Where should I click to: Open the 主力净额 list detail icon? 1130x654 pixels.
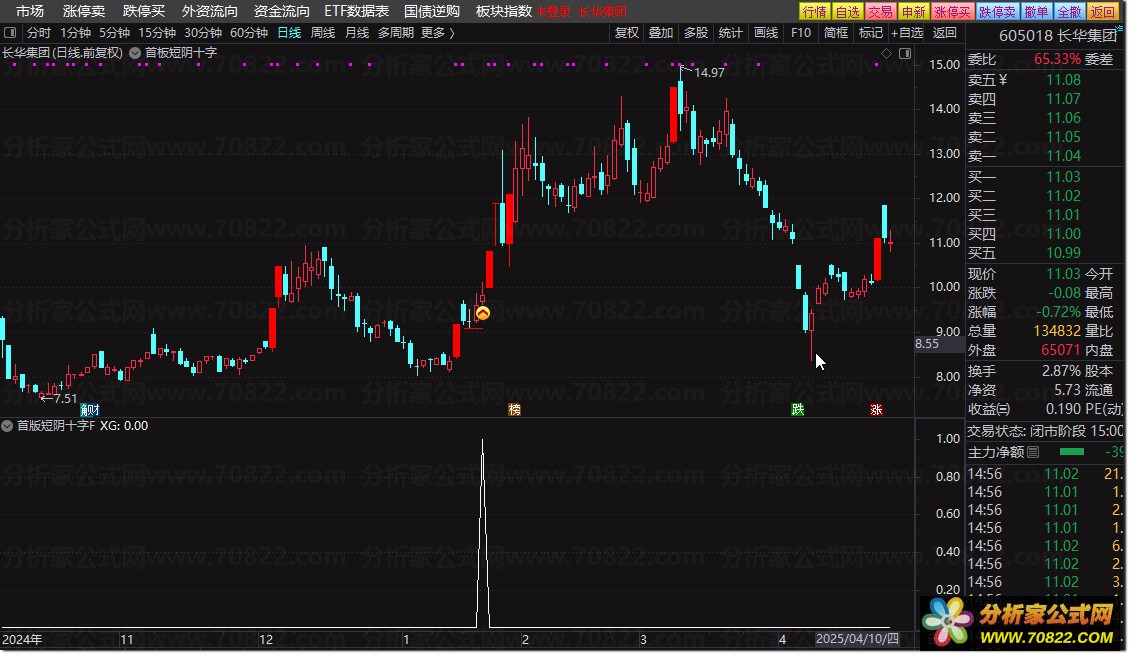click(x=1033, y=452)
